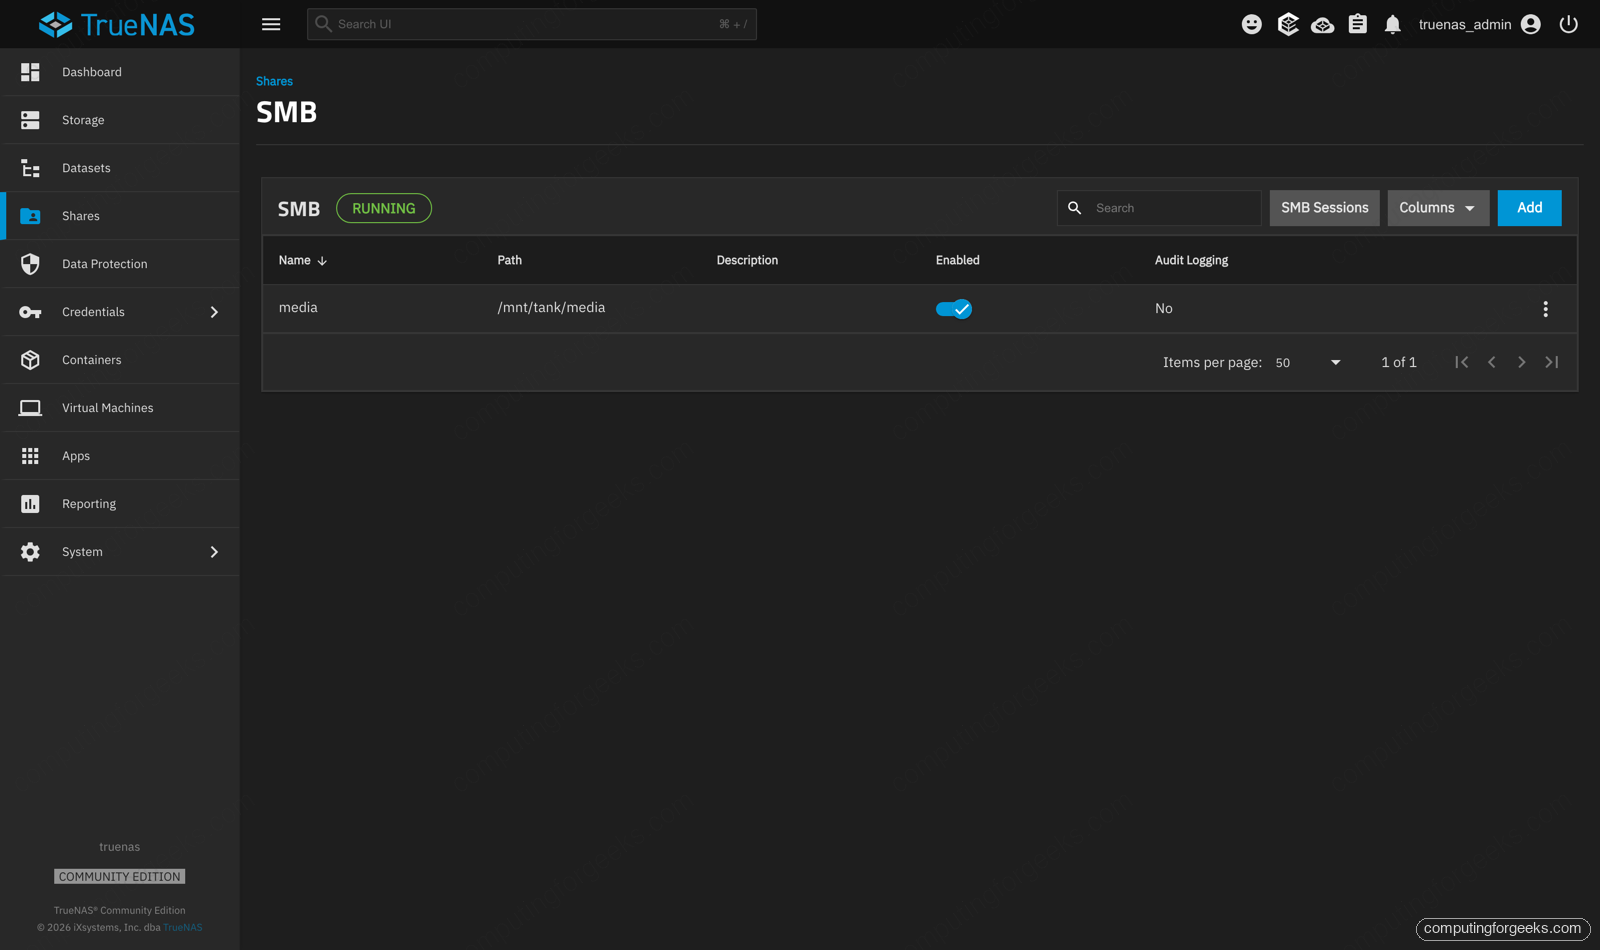
Task: Focus the SMB table search field
Action: coord(1159,208)
